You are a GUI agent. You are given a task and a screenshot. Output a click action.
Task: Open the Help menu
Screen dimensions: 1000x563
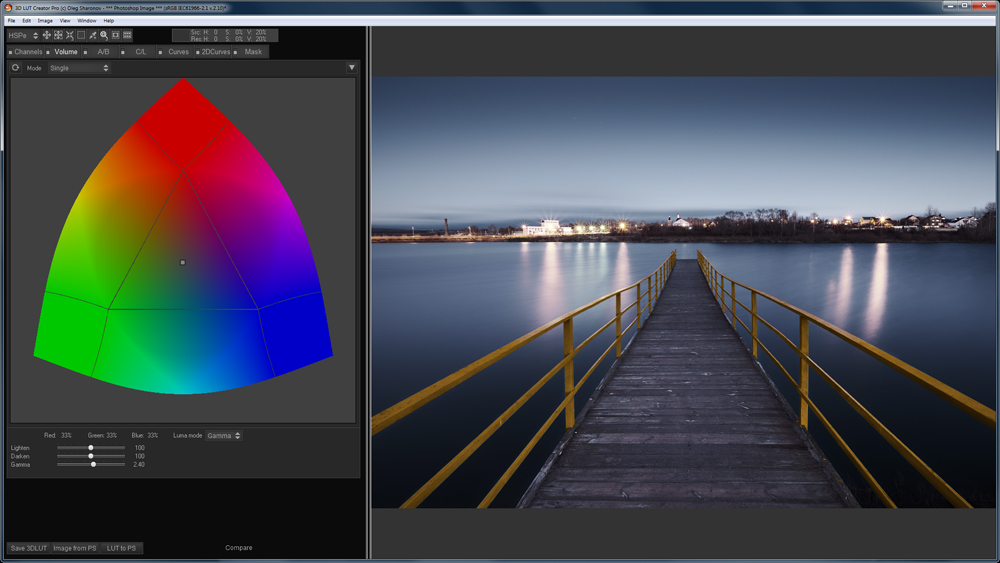109,20
